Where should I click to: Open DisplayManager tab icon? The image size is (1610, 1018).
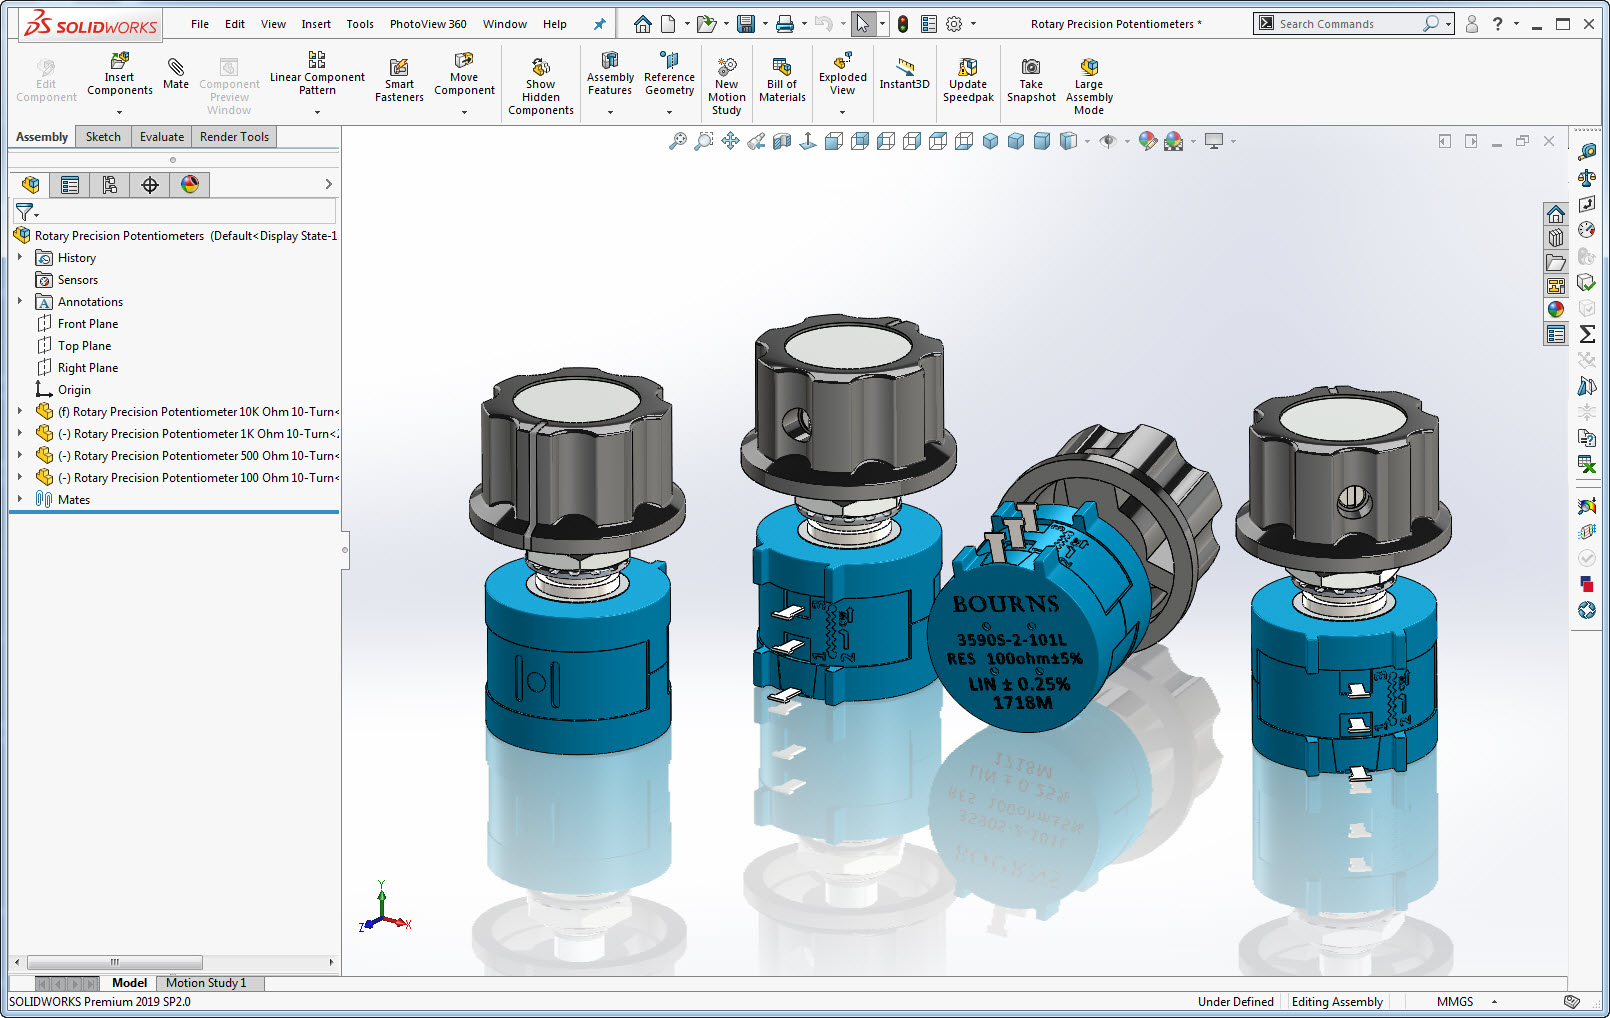(190, 185)
